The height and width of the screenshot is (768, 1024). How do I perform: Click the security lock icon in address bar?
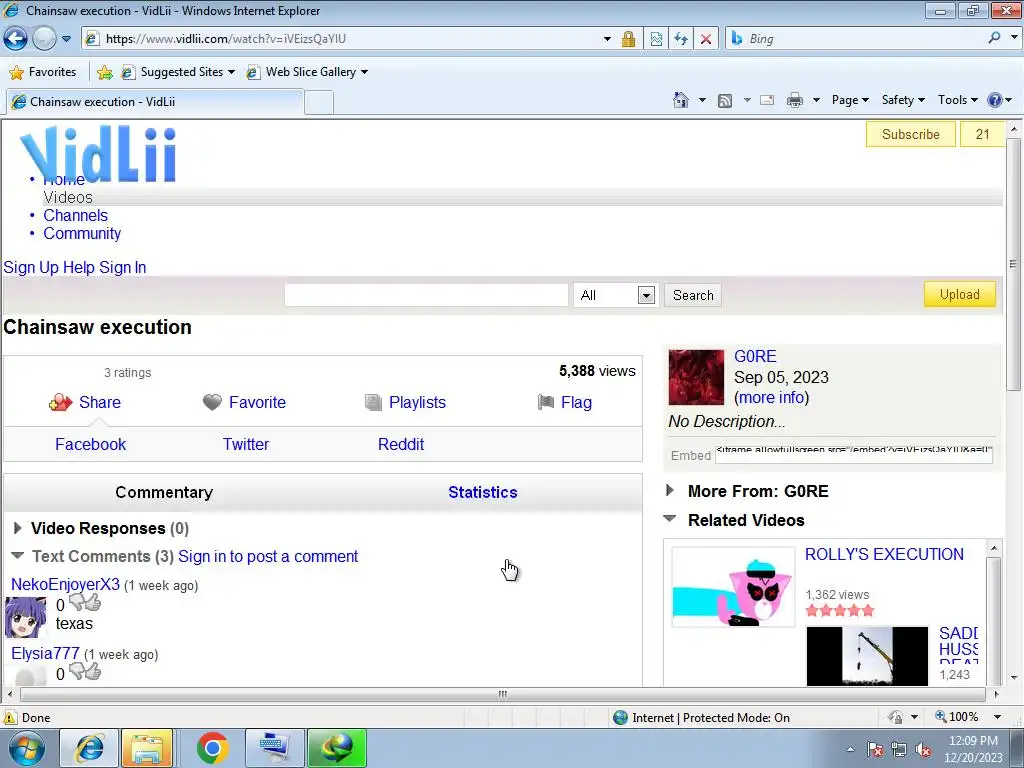[x=628, y=39]
